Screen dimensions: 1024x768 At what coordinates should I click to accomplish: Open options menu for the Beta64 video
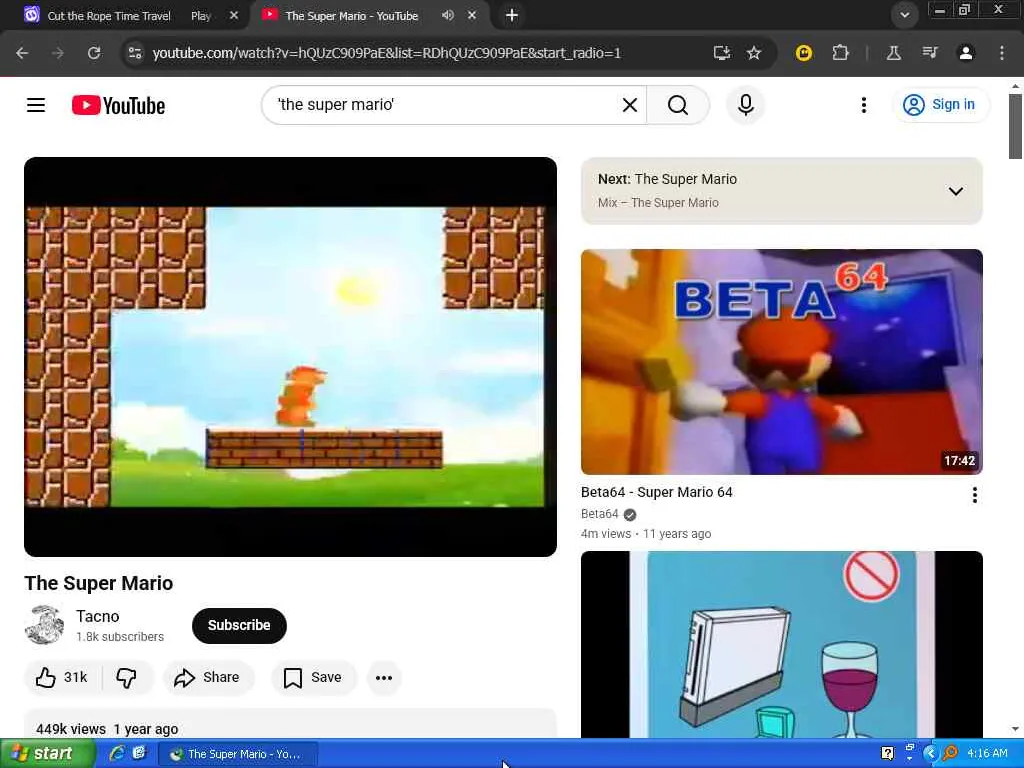tap(974, 495)
